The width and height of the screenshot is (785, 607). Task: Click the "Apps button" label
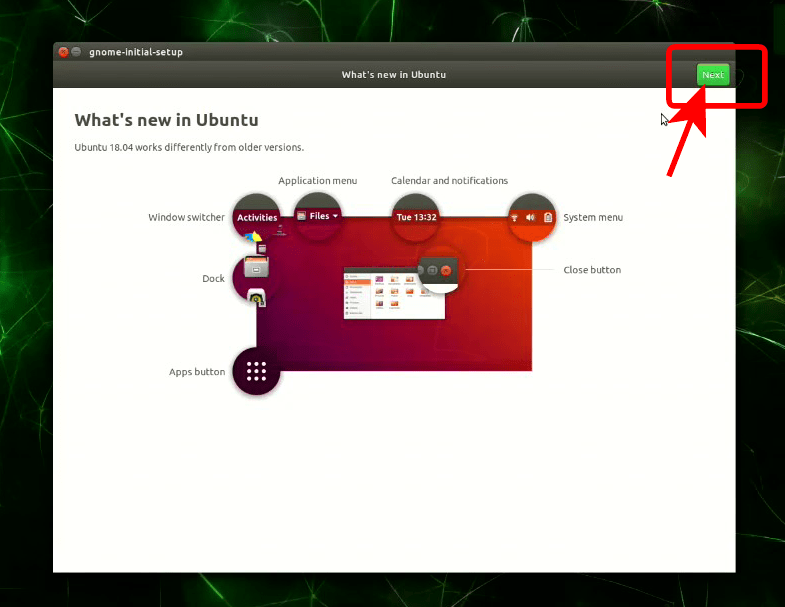click(197, 372)
